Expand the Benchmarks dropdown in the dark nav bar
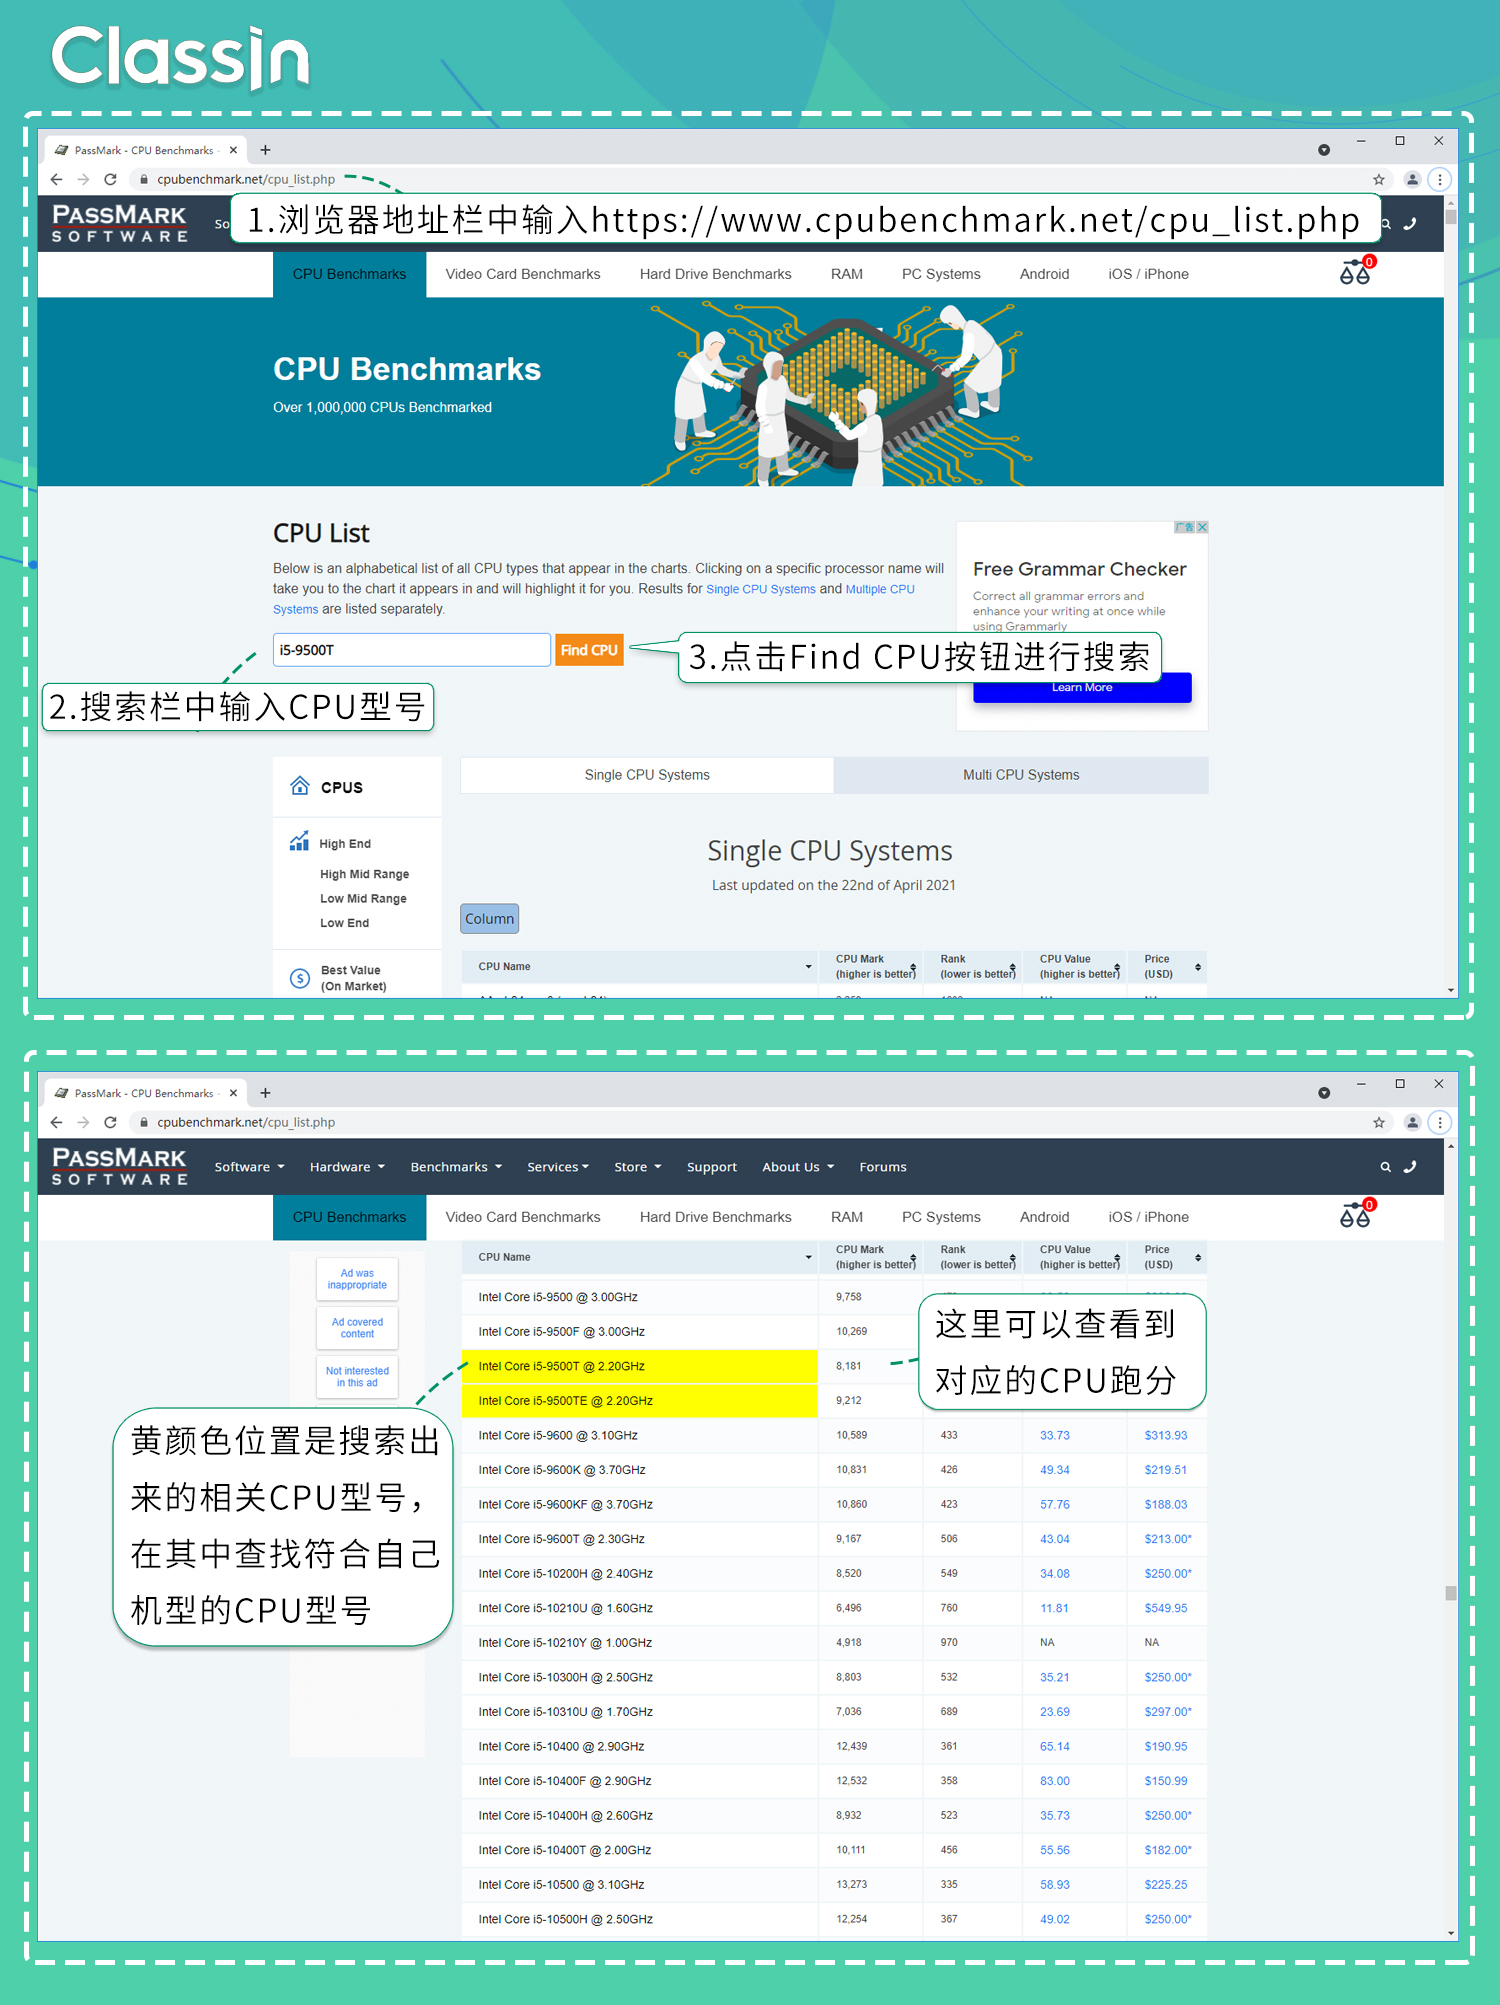Image resolution: width=1500 pixels, height=2005 pixels. click(x=456, y=1167)
